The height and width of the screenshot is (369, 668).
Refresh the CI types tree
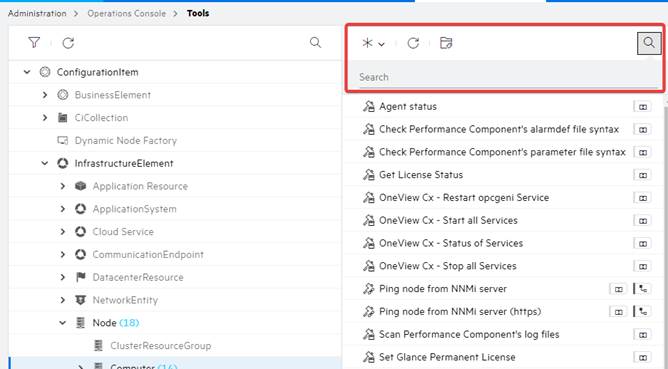coord(68,43)
